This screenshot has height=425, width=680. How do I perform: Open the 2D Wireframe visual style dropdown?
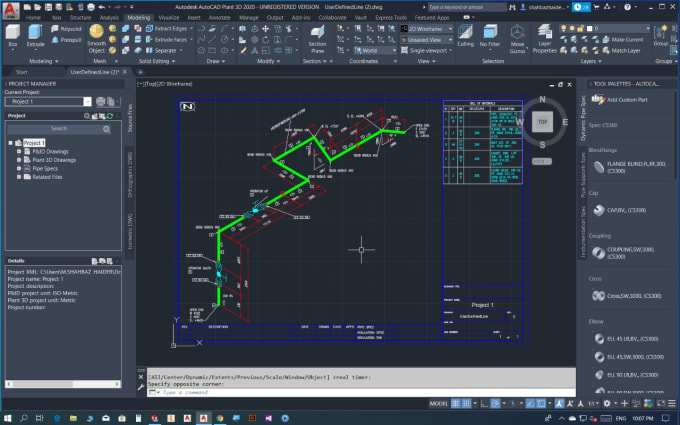tap(426, 29)
